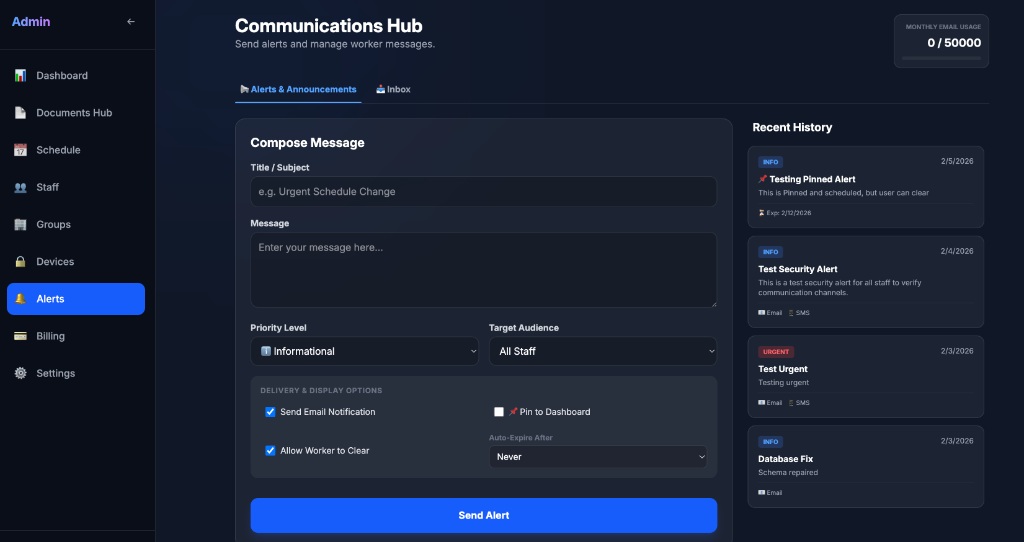Click the megaphone icon on Alerts & Announcements tab
This screenshot has height=542, width=1024.
245,89
